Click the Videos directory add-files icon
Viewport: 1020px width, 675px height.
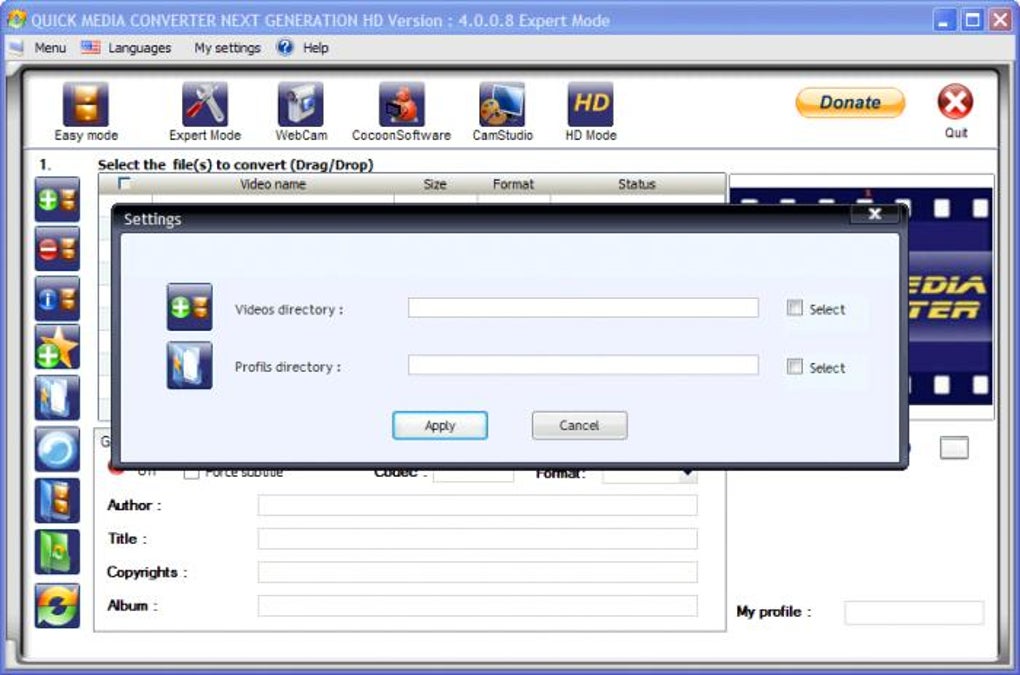tap(189, 307)
